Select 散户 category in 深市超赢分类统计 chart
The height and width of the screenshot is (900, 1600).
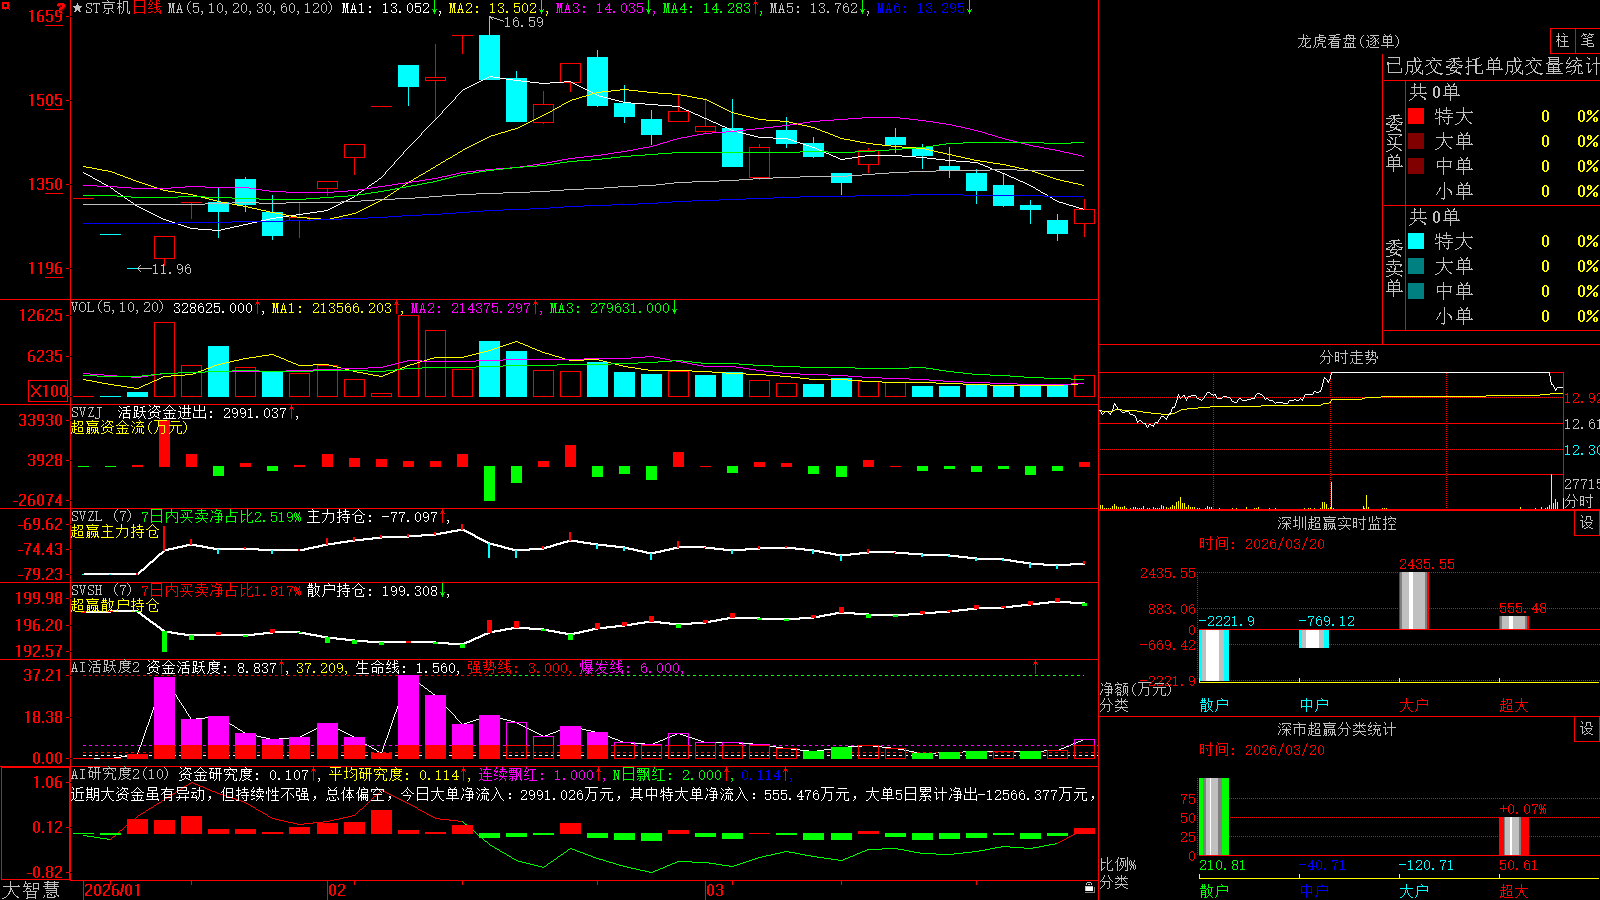[x=1214, y=890]
